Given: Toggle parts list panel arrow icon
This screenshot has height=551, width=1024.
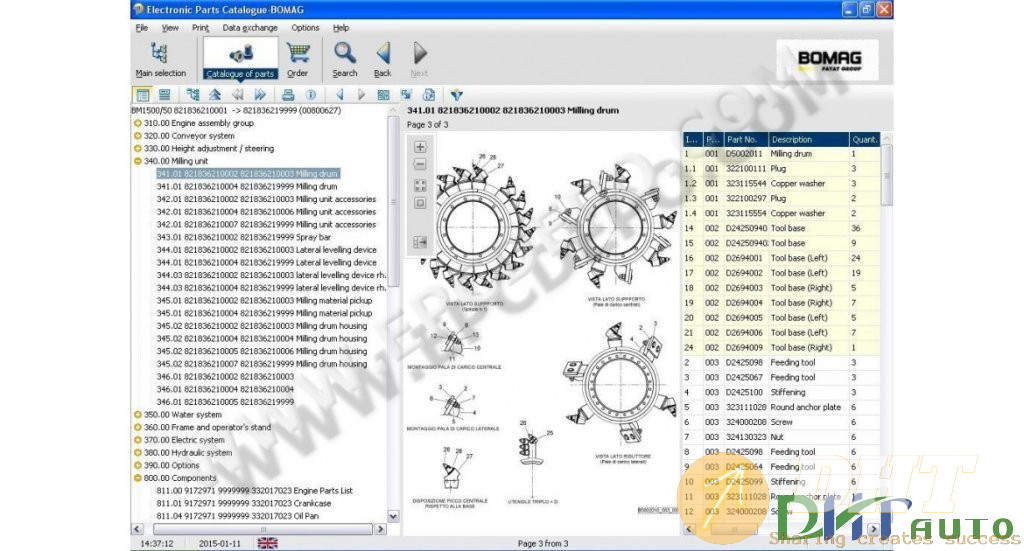Looking at the screenshot, I should (420, 242).
